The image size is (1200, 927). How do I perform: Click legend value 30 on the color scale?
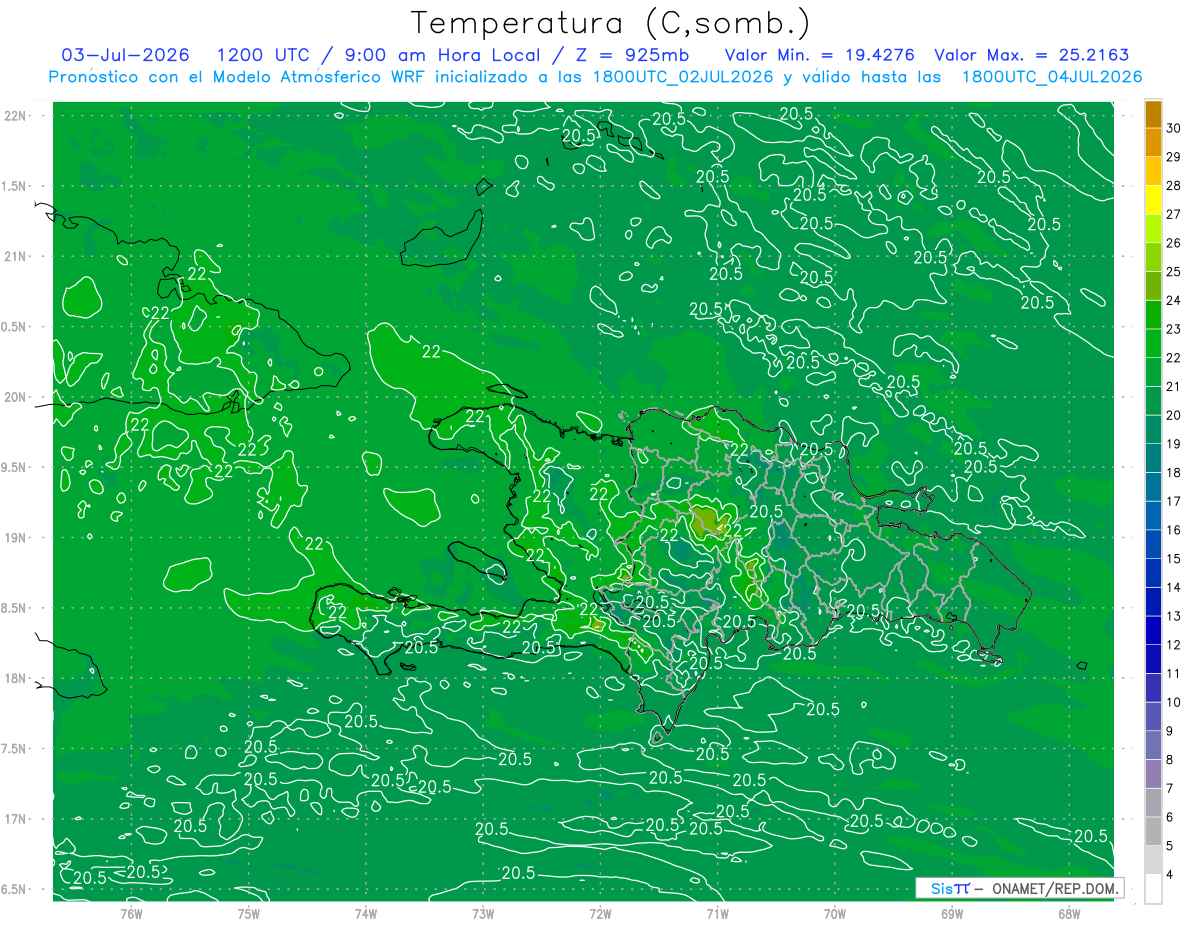1173,128
